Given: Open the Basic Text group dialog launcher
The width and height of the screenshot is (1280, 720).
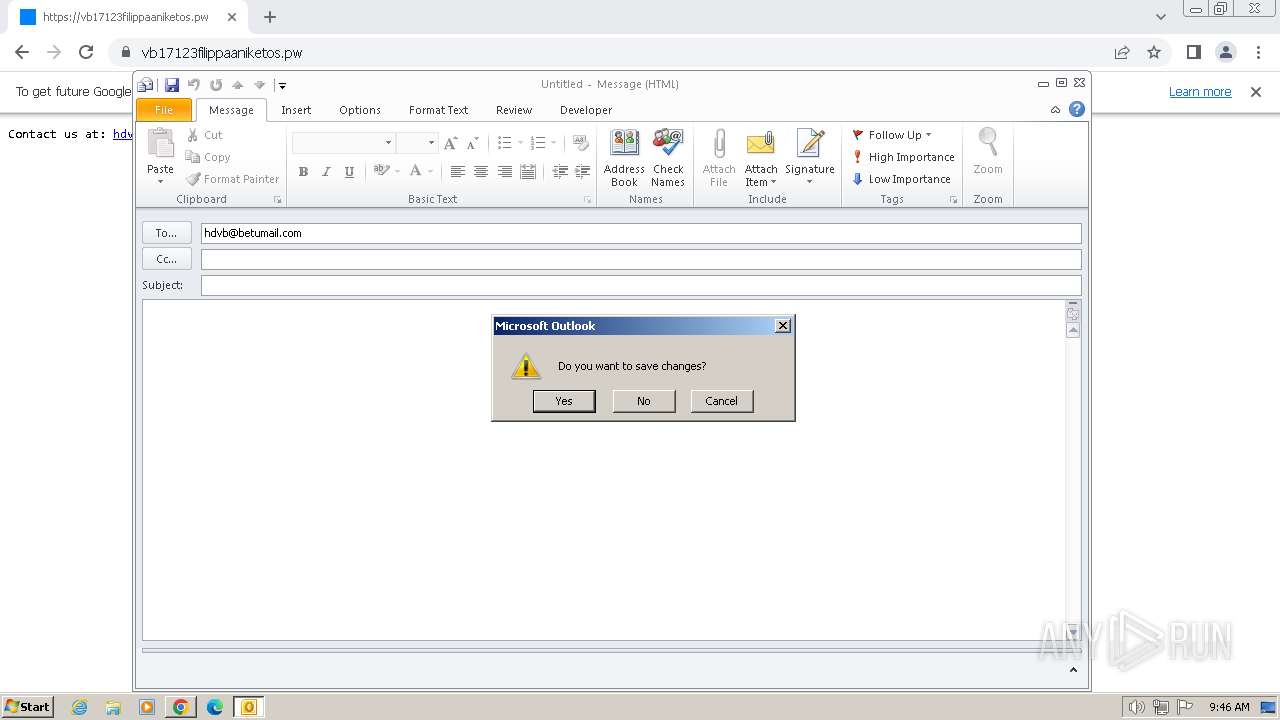Looking at the screenshot, I should (x=588, y=200).
